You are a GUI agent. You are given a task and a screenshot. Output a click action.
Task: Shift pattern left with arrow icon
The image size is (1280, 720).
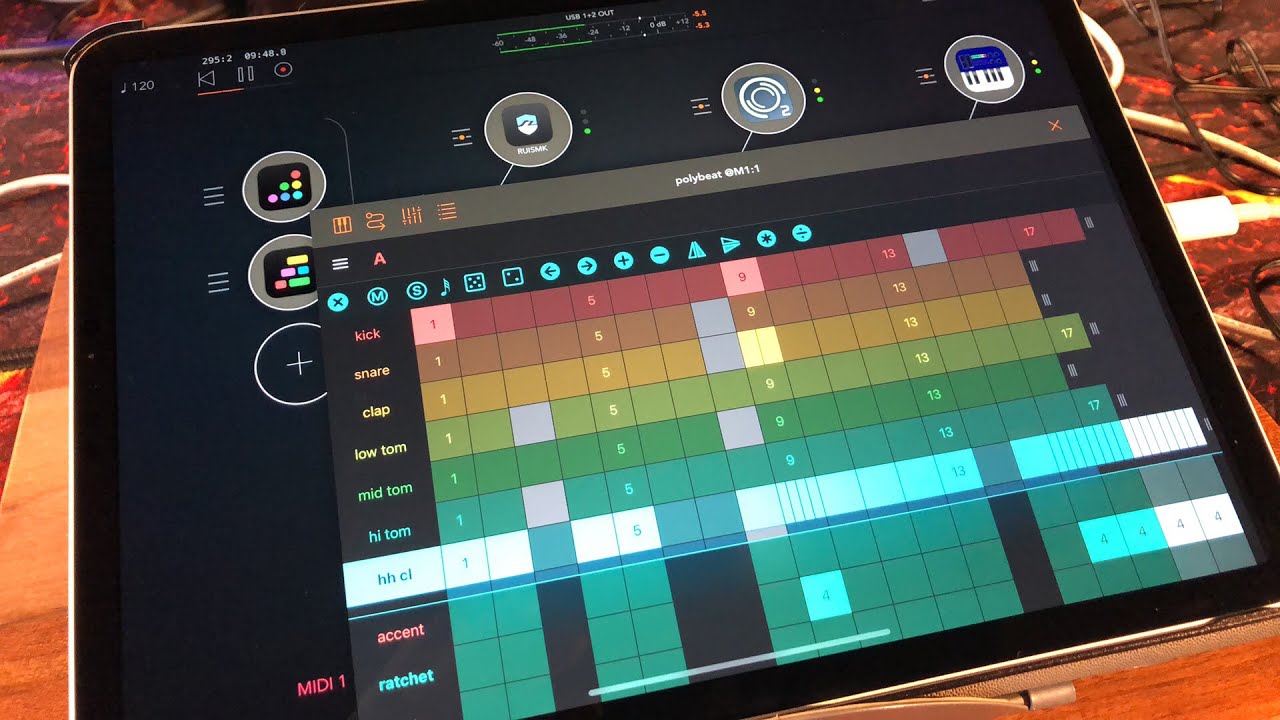pyautogui.click(x=549, y=271)
